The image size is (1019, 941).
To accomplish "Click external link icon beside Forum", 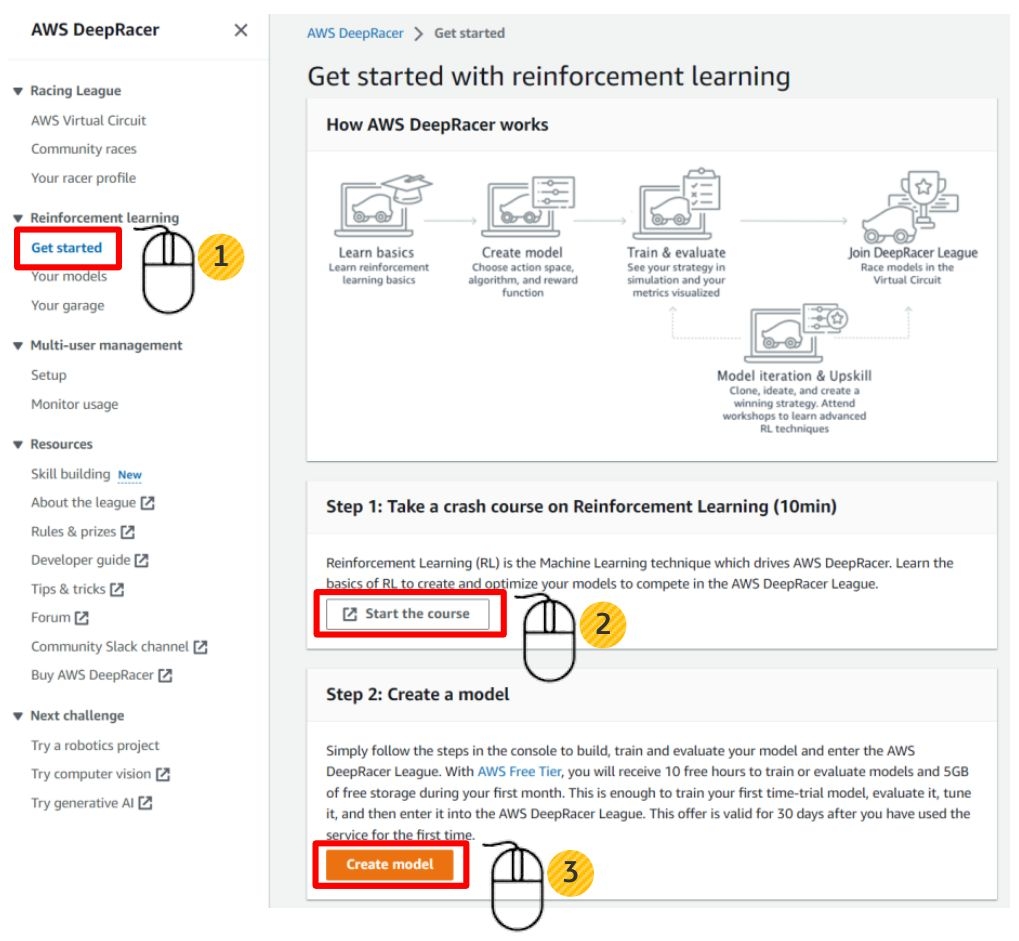I will [x=82, y=618].
